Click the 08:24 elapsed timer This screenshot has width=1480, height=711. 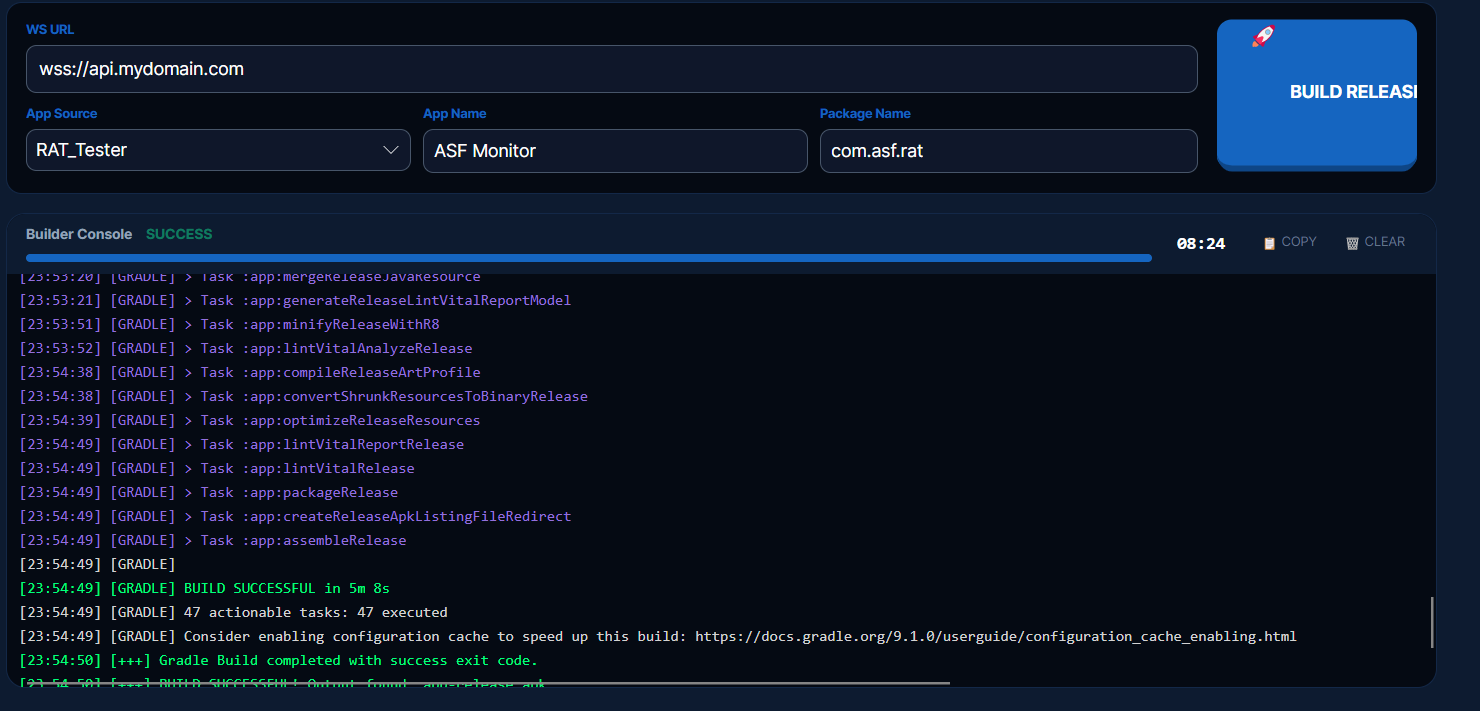coord(1201,243)
